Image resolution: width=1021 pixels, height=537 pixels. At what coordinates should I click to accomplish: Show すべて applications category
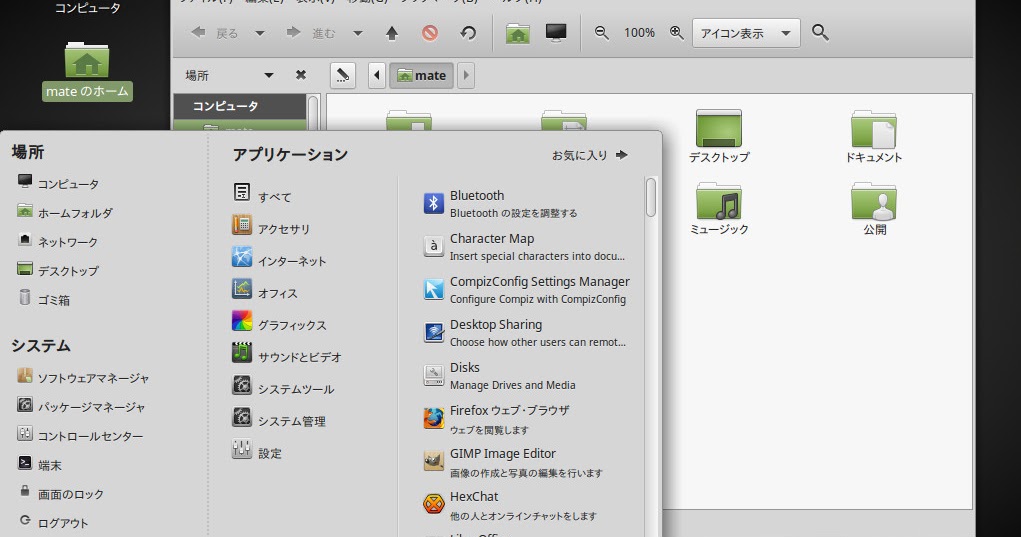point(262,194)
